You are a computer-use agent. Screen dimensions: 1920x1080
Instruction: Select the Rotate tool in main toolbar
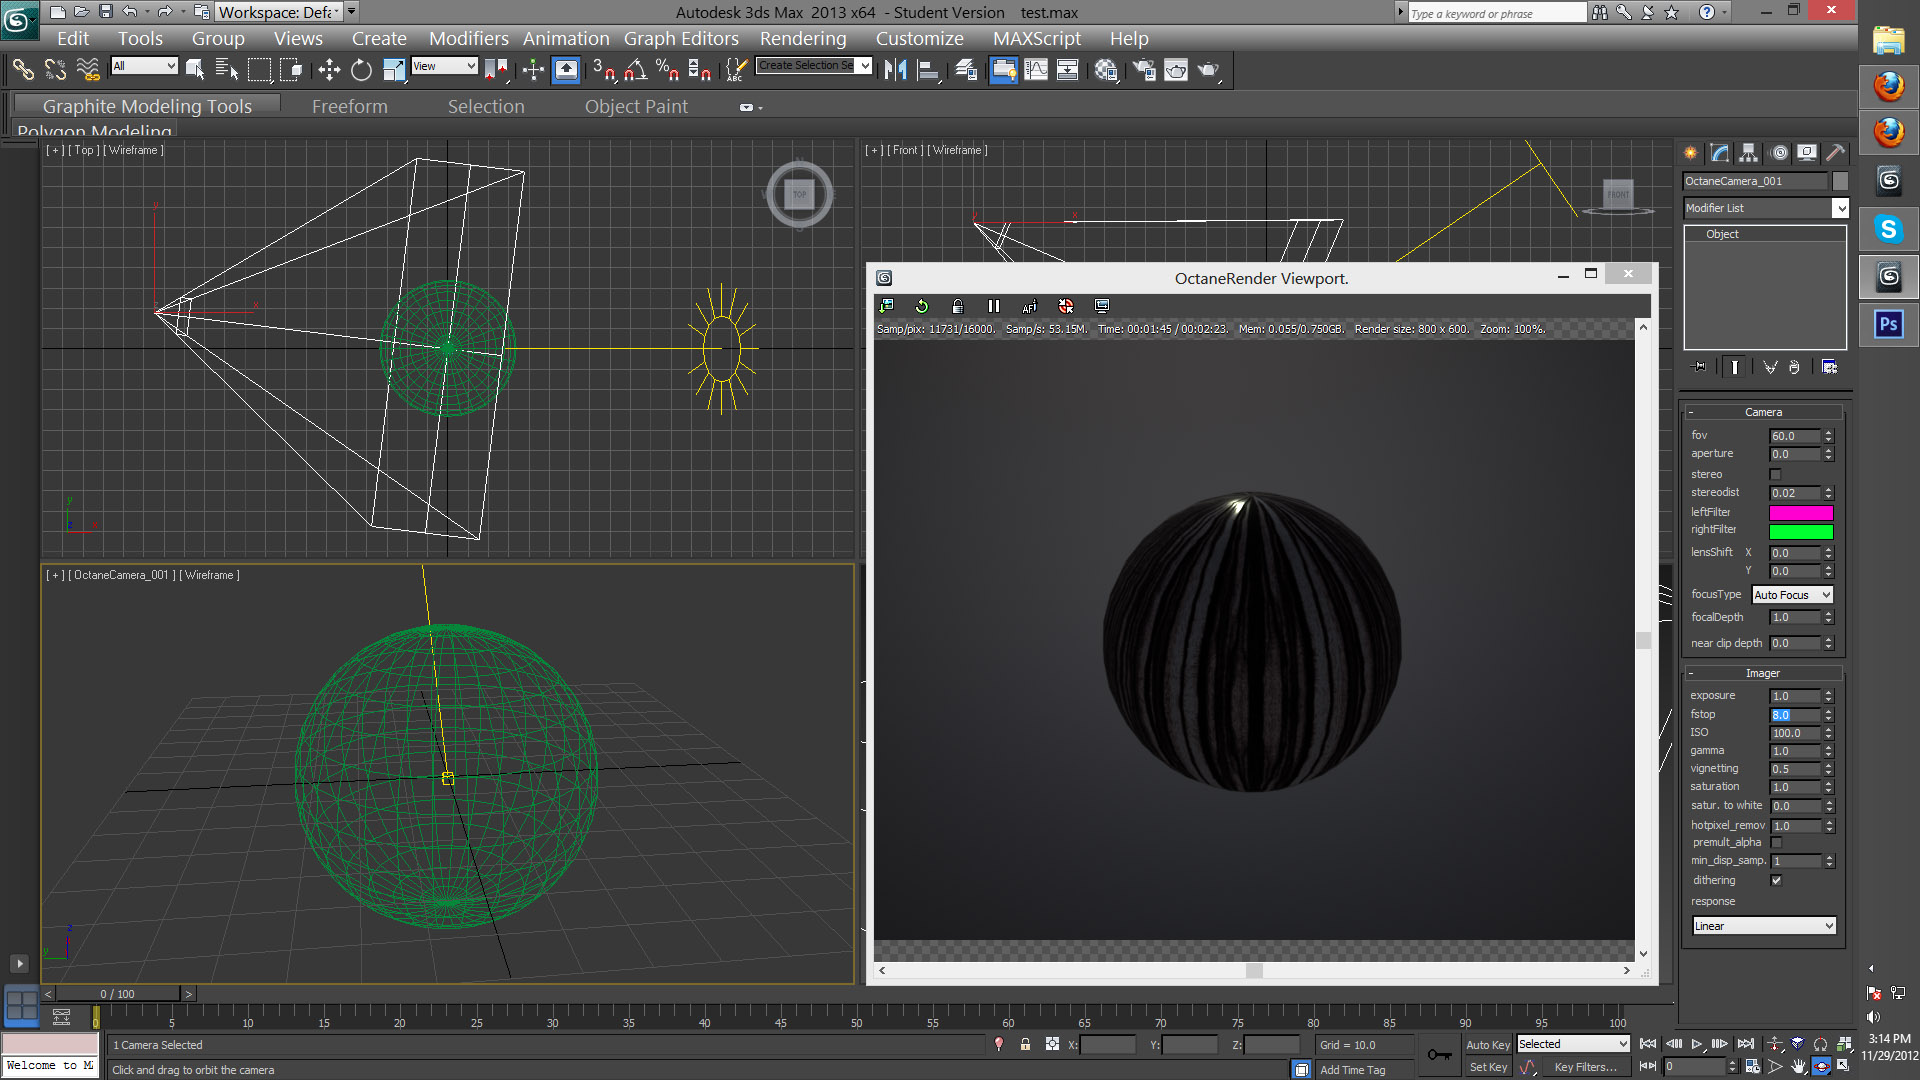pos(361,70)
